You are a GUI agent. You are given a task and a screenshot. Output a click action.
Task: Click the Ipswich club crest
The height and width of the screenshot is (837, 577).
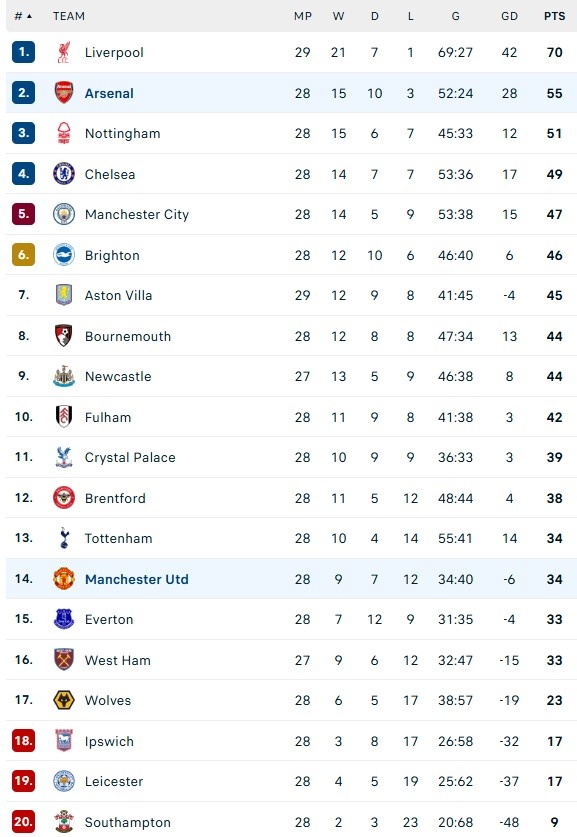[62, 741]
